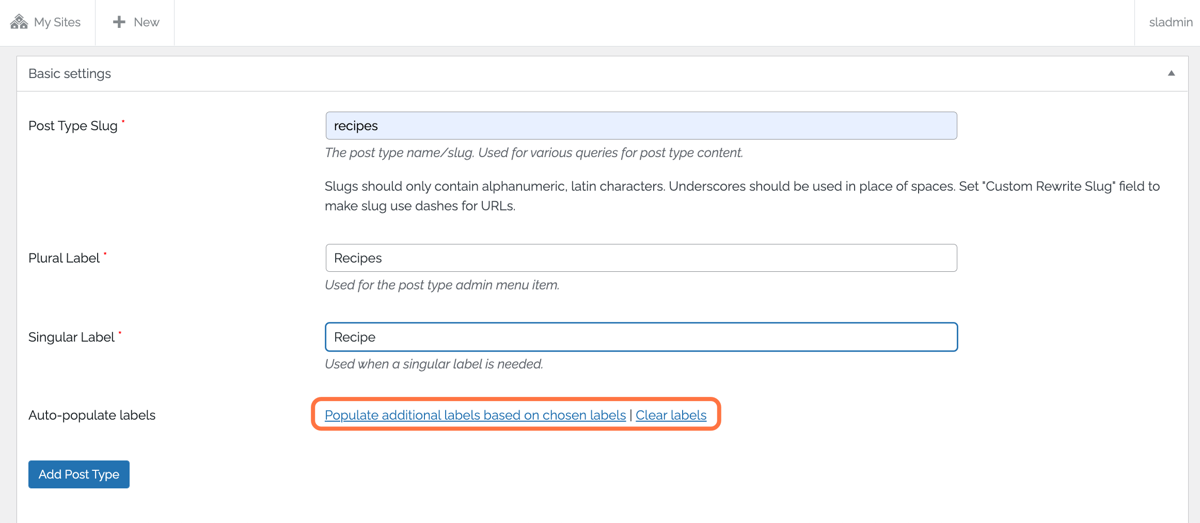
Task: Click the admin menu item help text
Action: pyautogui.click(x=442, y=285)
